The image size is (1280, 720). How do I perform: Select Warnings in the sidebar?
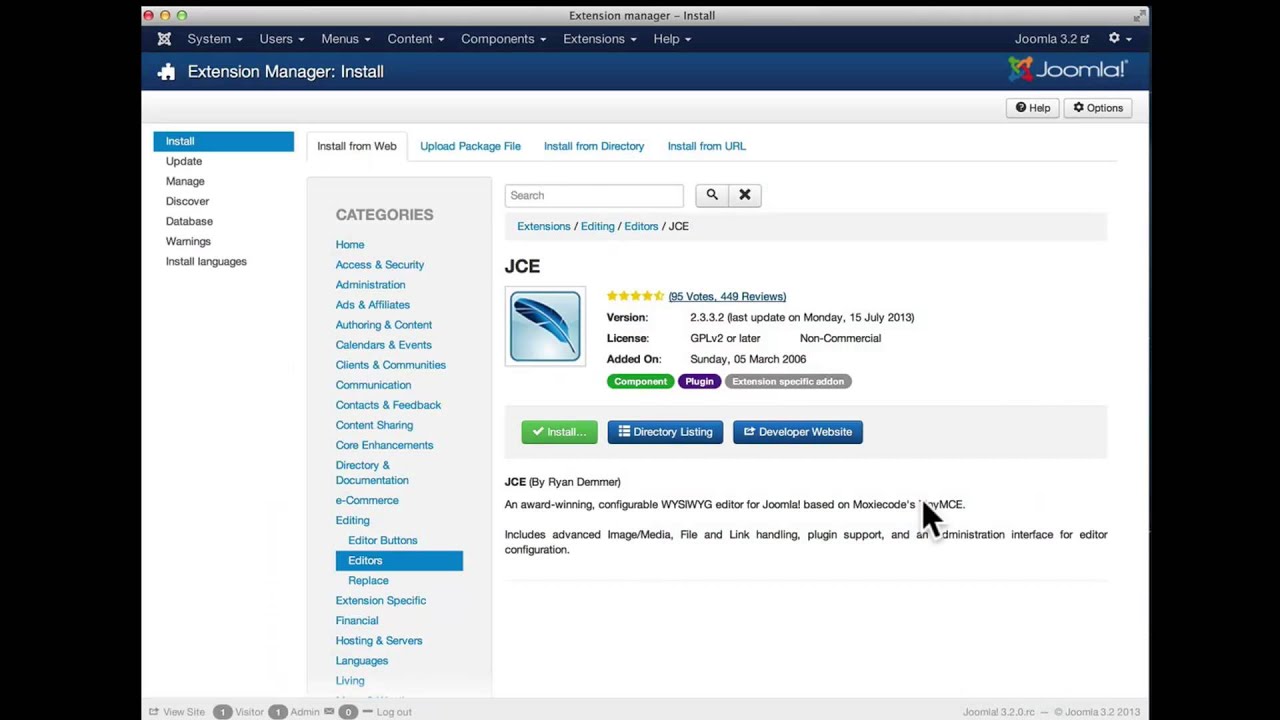188,241
